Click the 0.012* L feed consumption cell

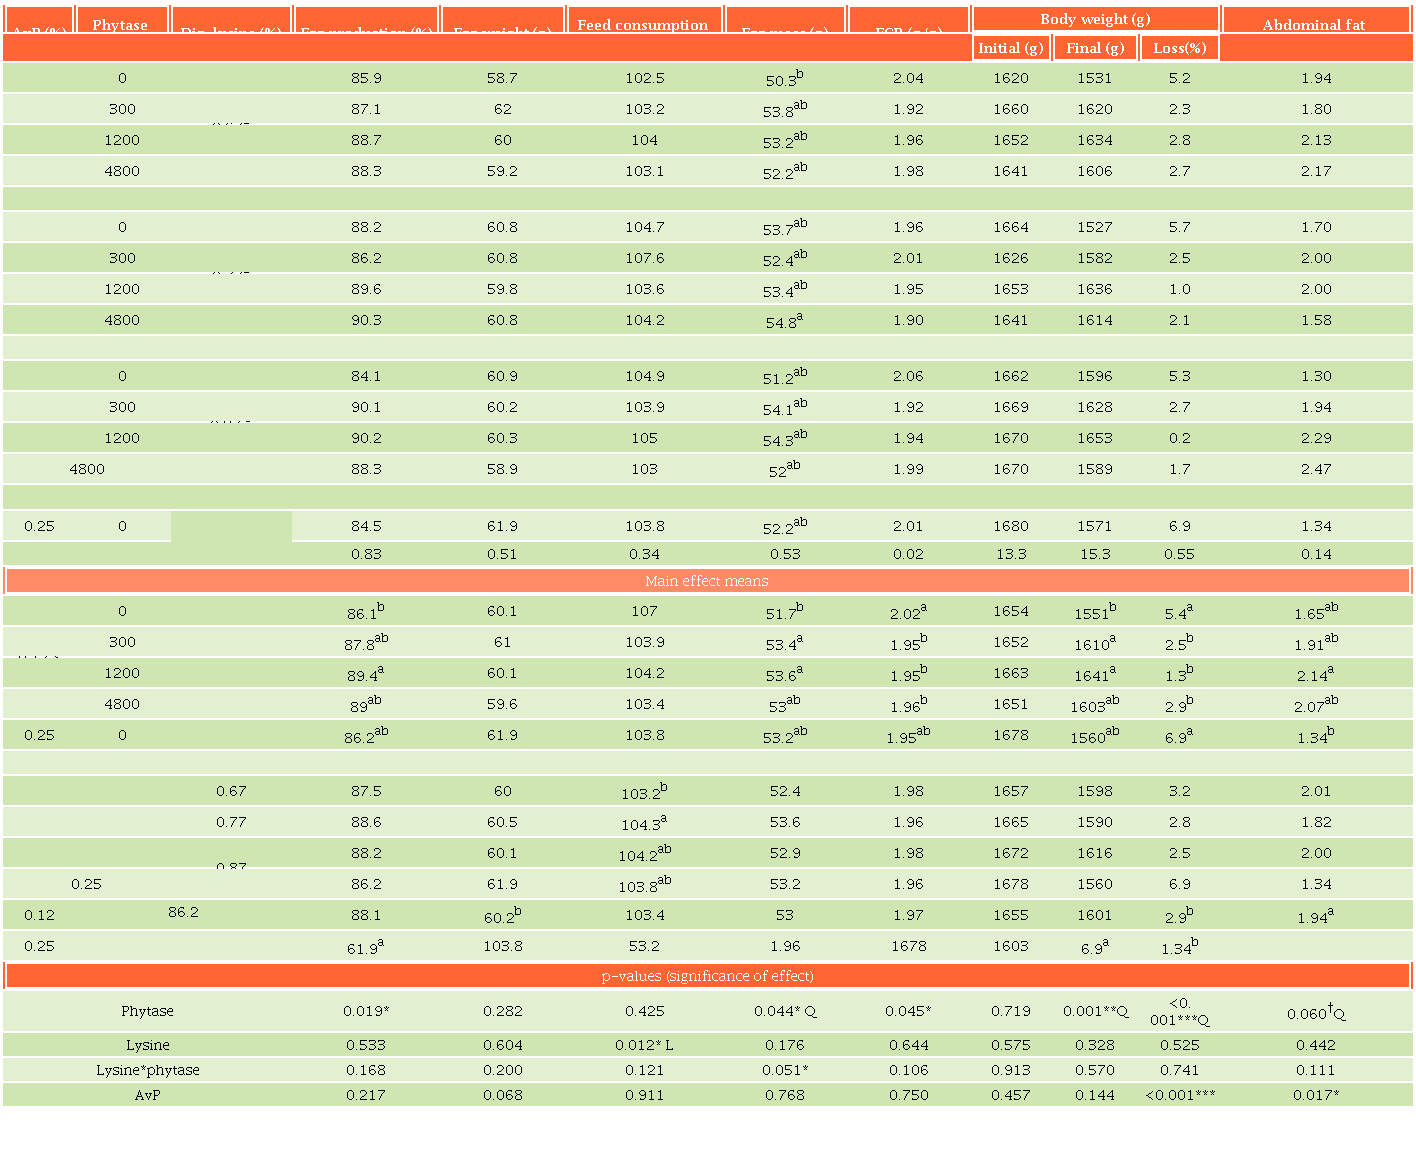(644, 1045)
